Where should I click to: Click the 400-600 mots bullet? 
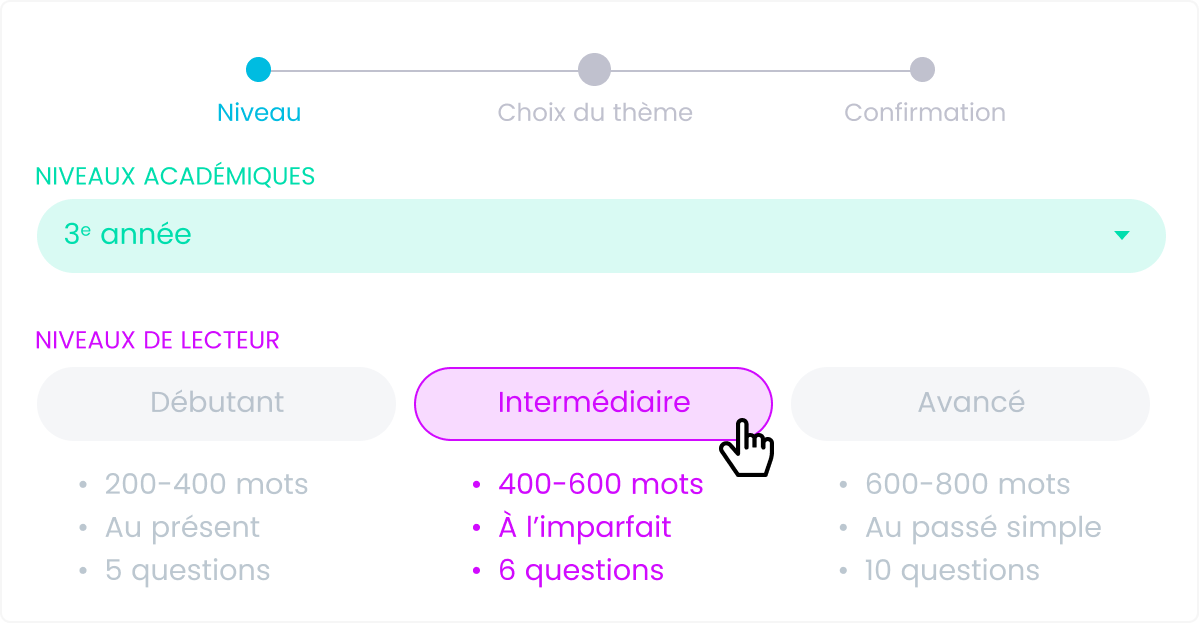pyautogui.click(x=600, y=485)
